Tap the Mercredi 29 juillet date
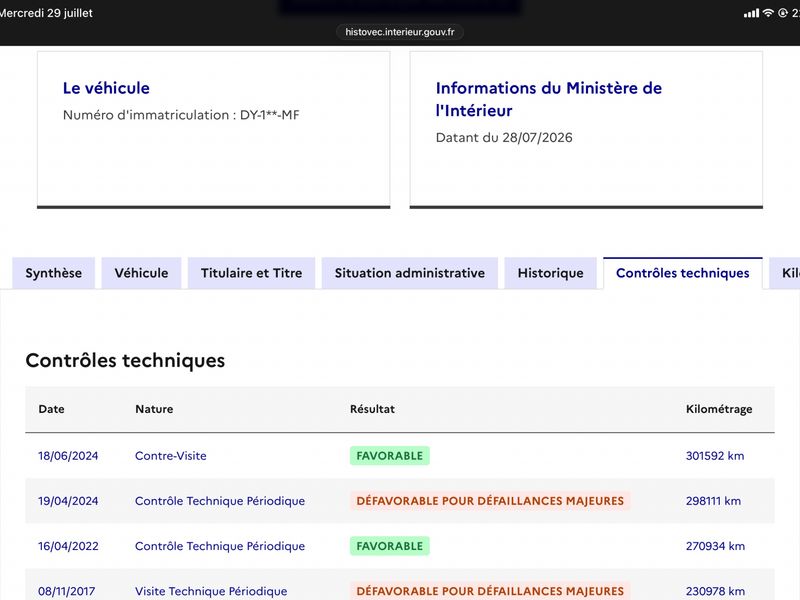The width and height of the screenshot is (800, 600). (x=46, y=13)
